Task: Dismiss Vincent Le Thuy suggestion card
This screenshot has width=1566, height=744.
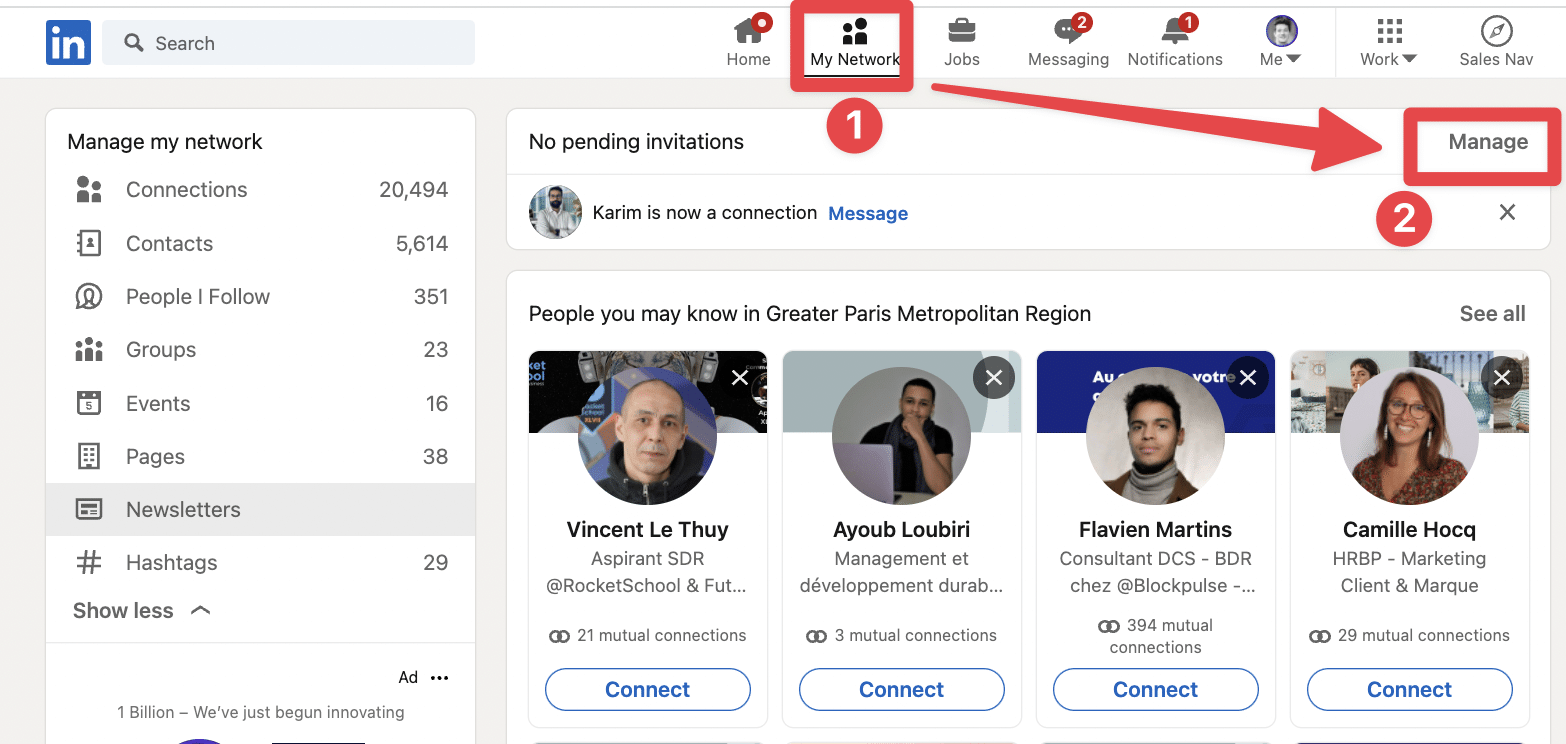Action: (x=739, y=378)
